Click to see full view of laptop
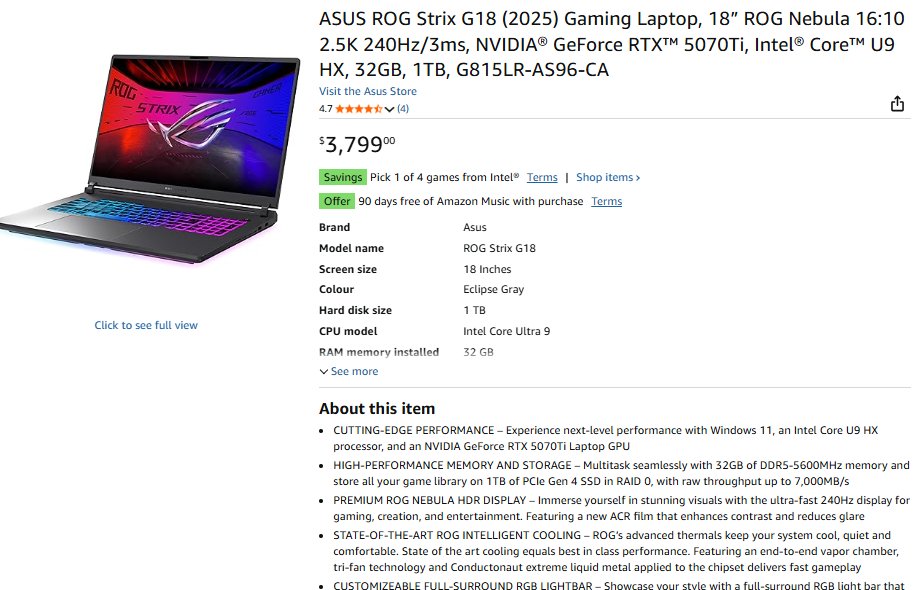 coord(146,325)
